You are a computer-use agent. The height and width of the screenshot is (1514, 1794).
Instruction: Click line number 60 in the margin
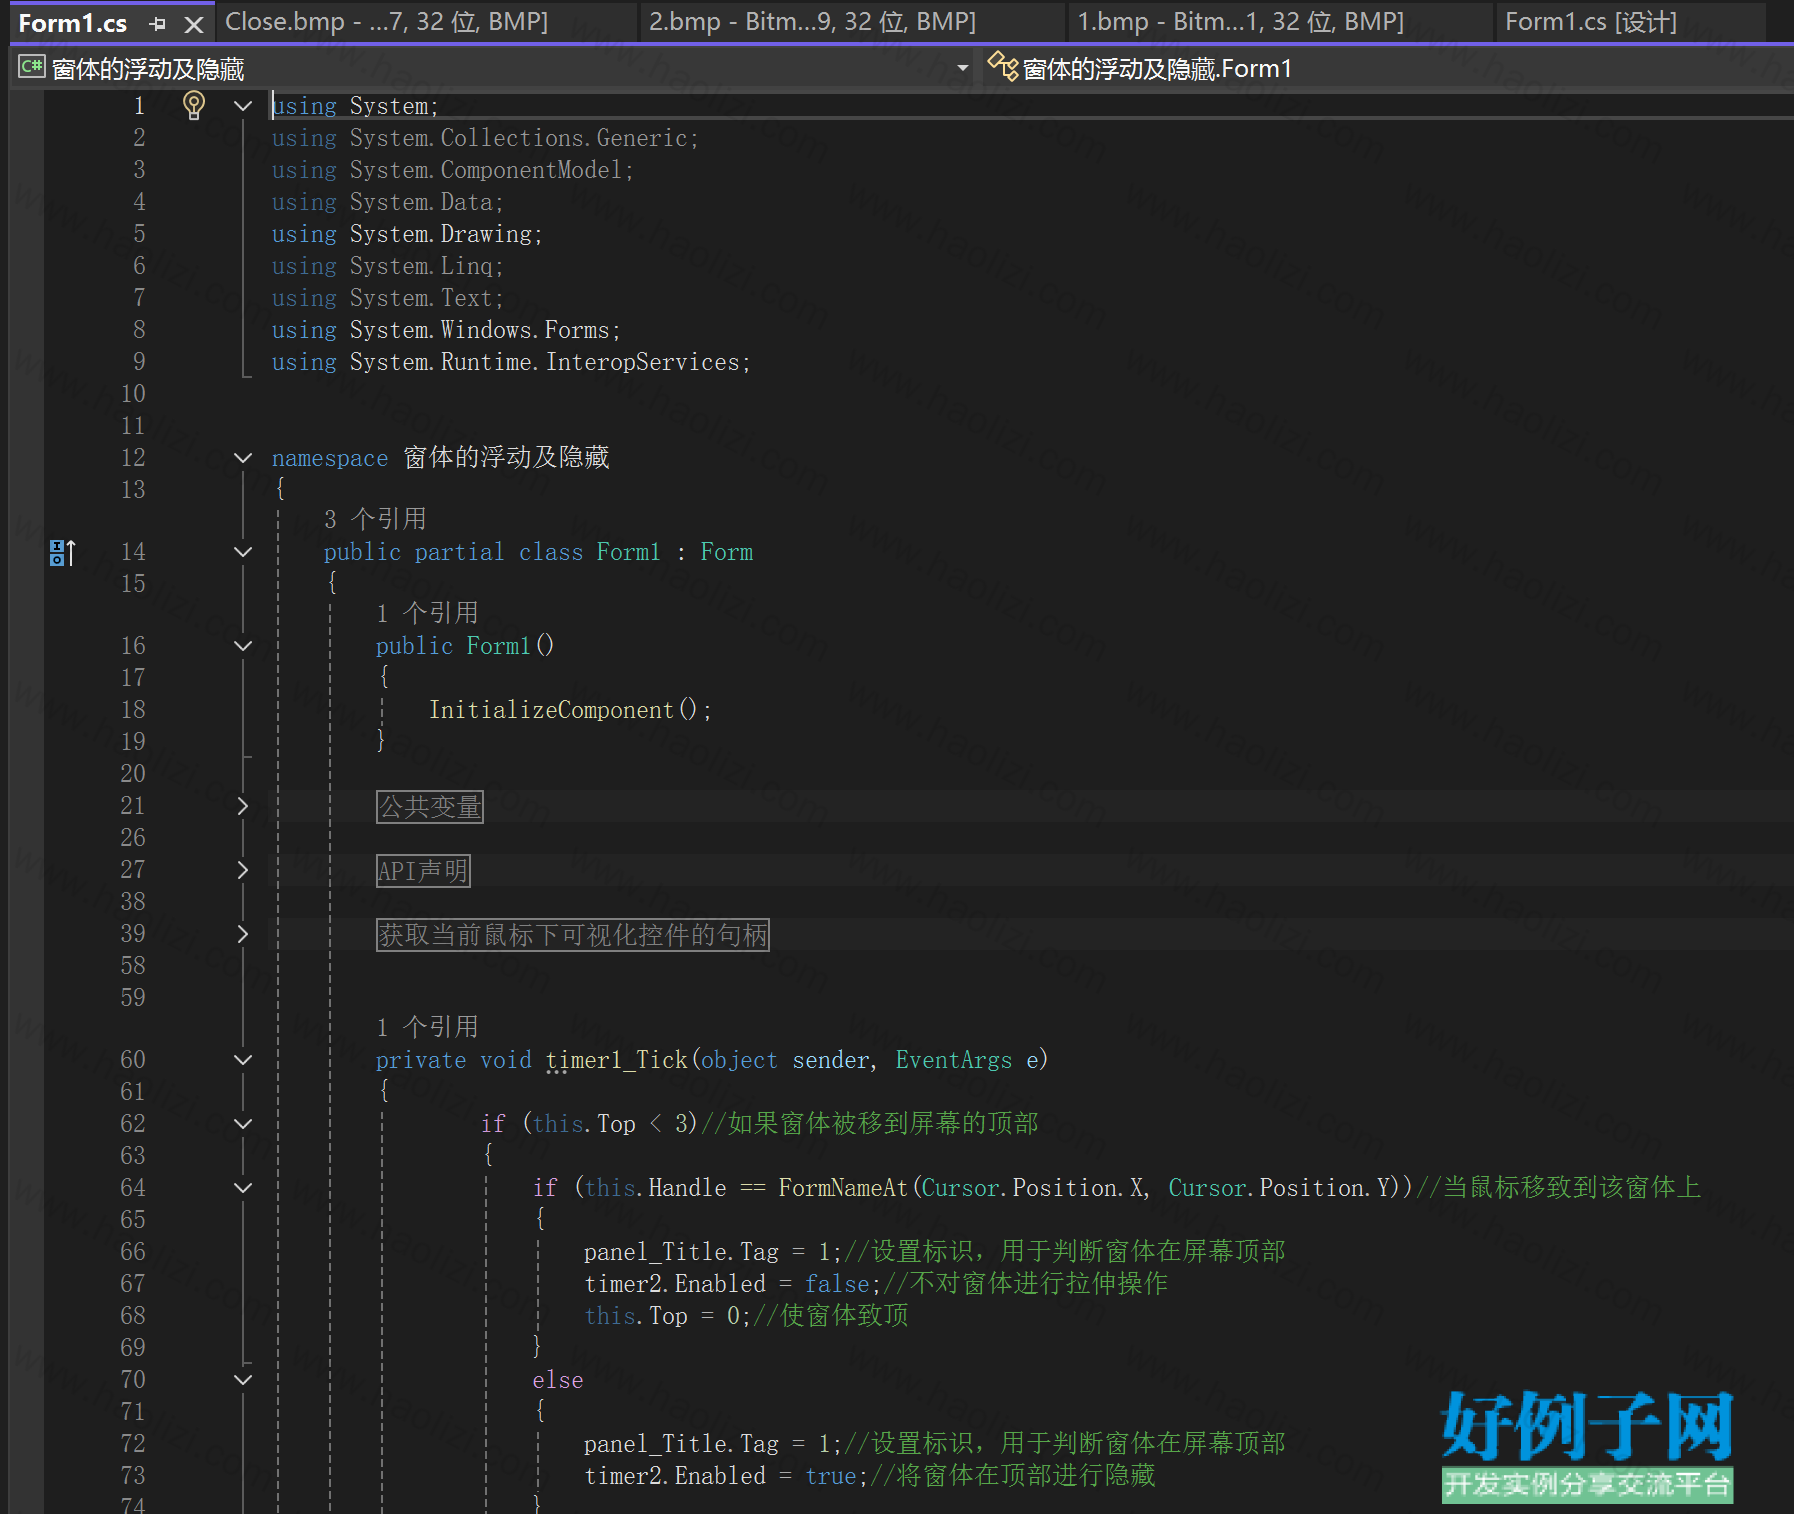[x=133, y=1060]
